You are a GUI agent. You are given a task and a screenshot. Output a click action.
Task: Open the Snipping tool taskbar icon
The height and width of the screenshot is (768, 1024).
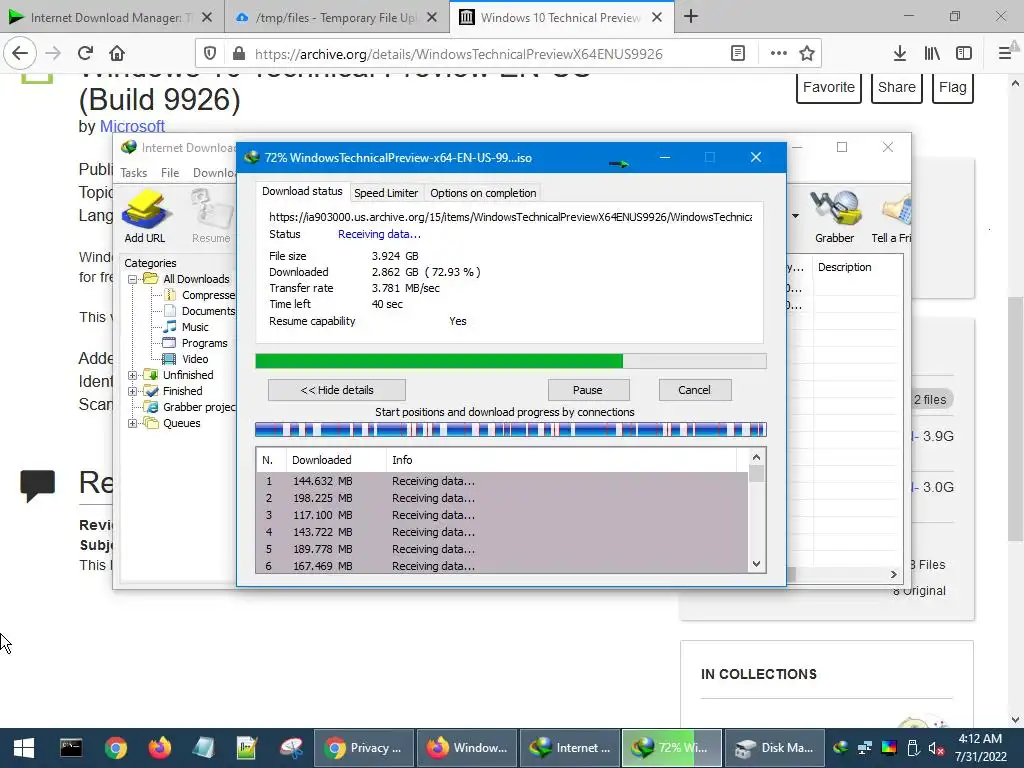291,748
